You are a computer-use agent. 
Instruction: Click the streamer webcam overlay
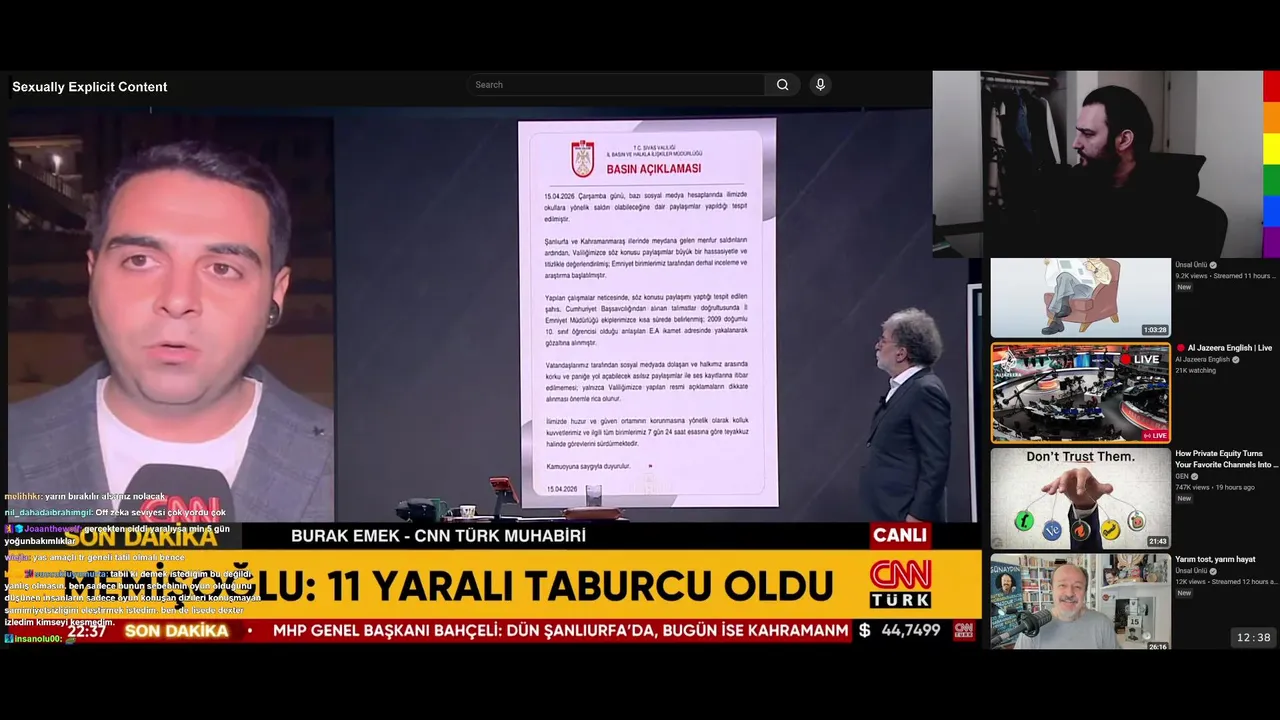pos(1098,164)
